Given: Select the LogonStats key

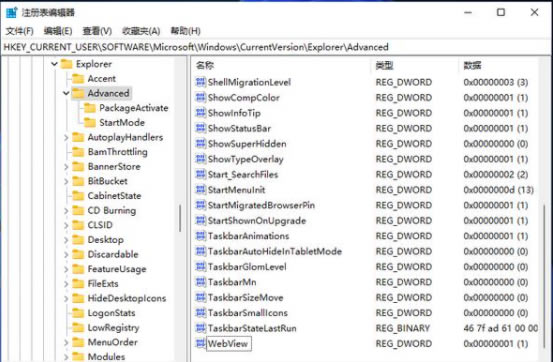Looking at the screenshot, I should [x=111, y=313].
